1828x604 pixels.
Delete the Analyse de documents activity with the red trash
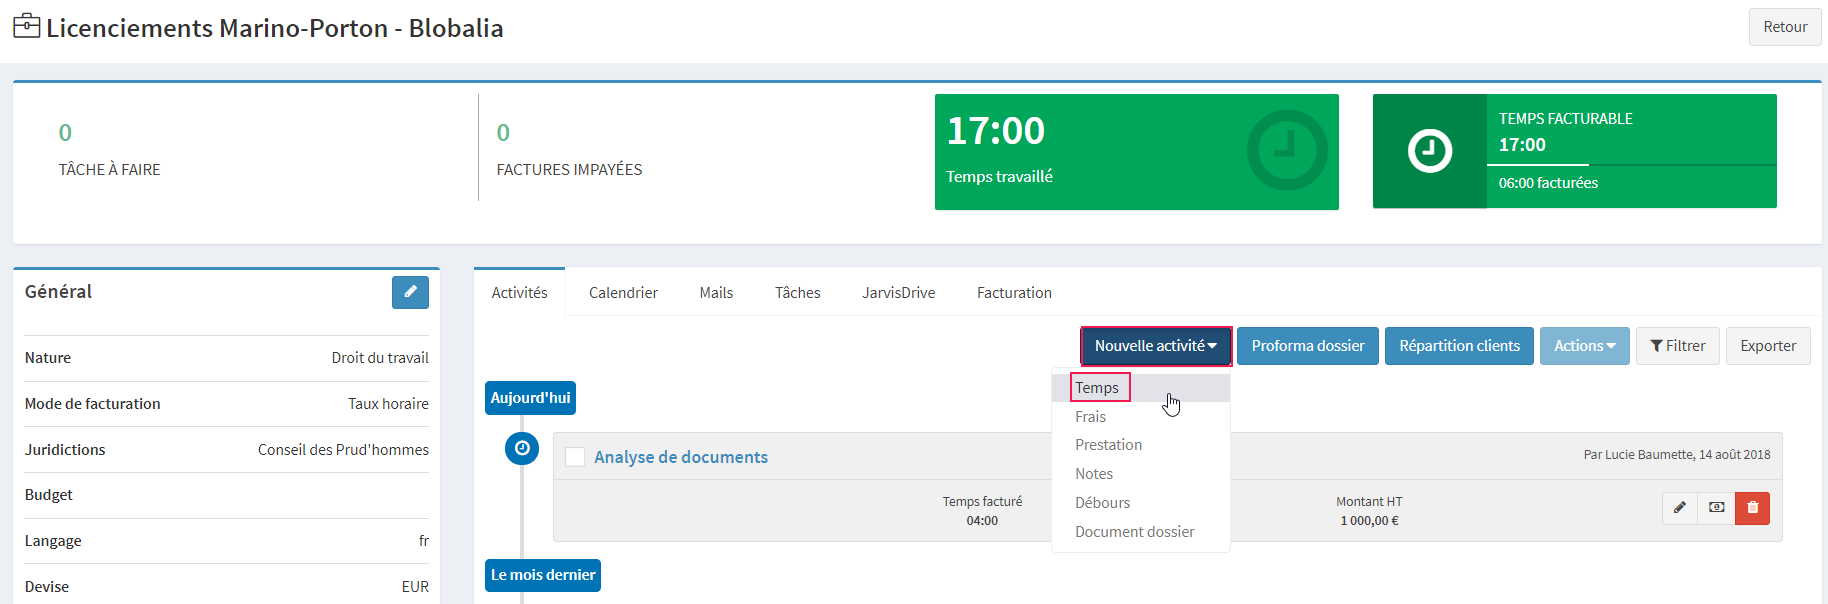pos(1753,508)
